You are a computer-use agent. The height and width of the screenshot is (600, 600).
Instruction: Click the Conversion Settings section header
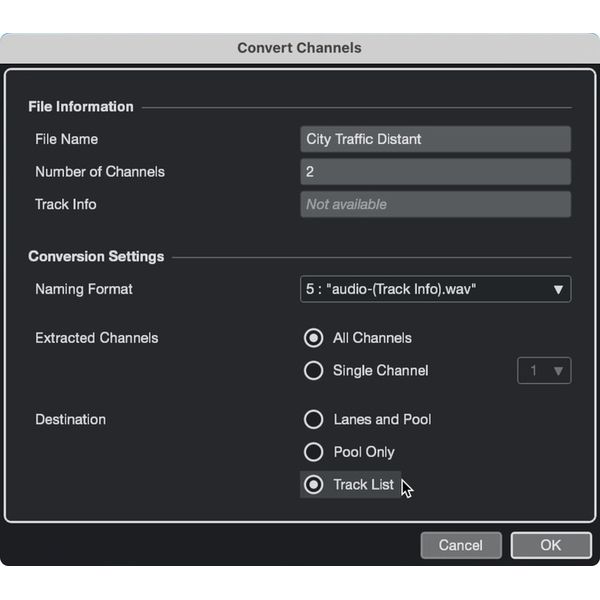click(96, 257)
